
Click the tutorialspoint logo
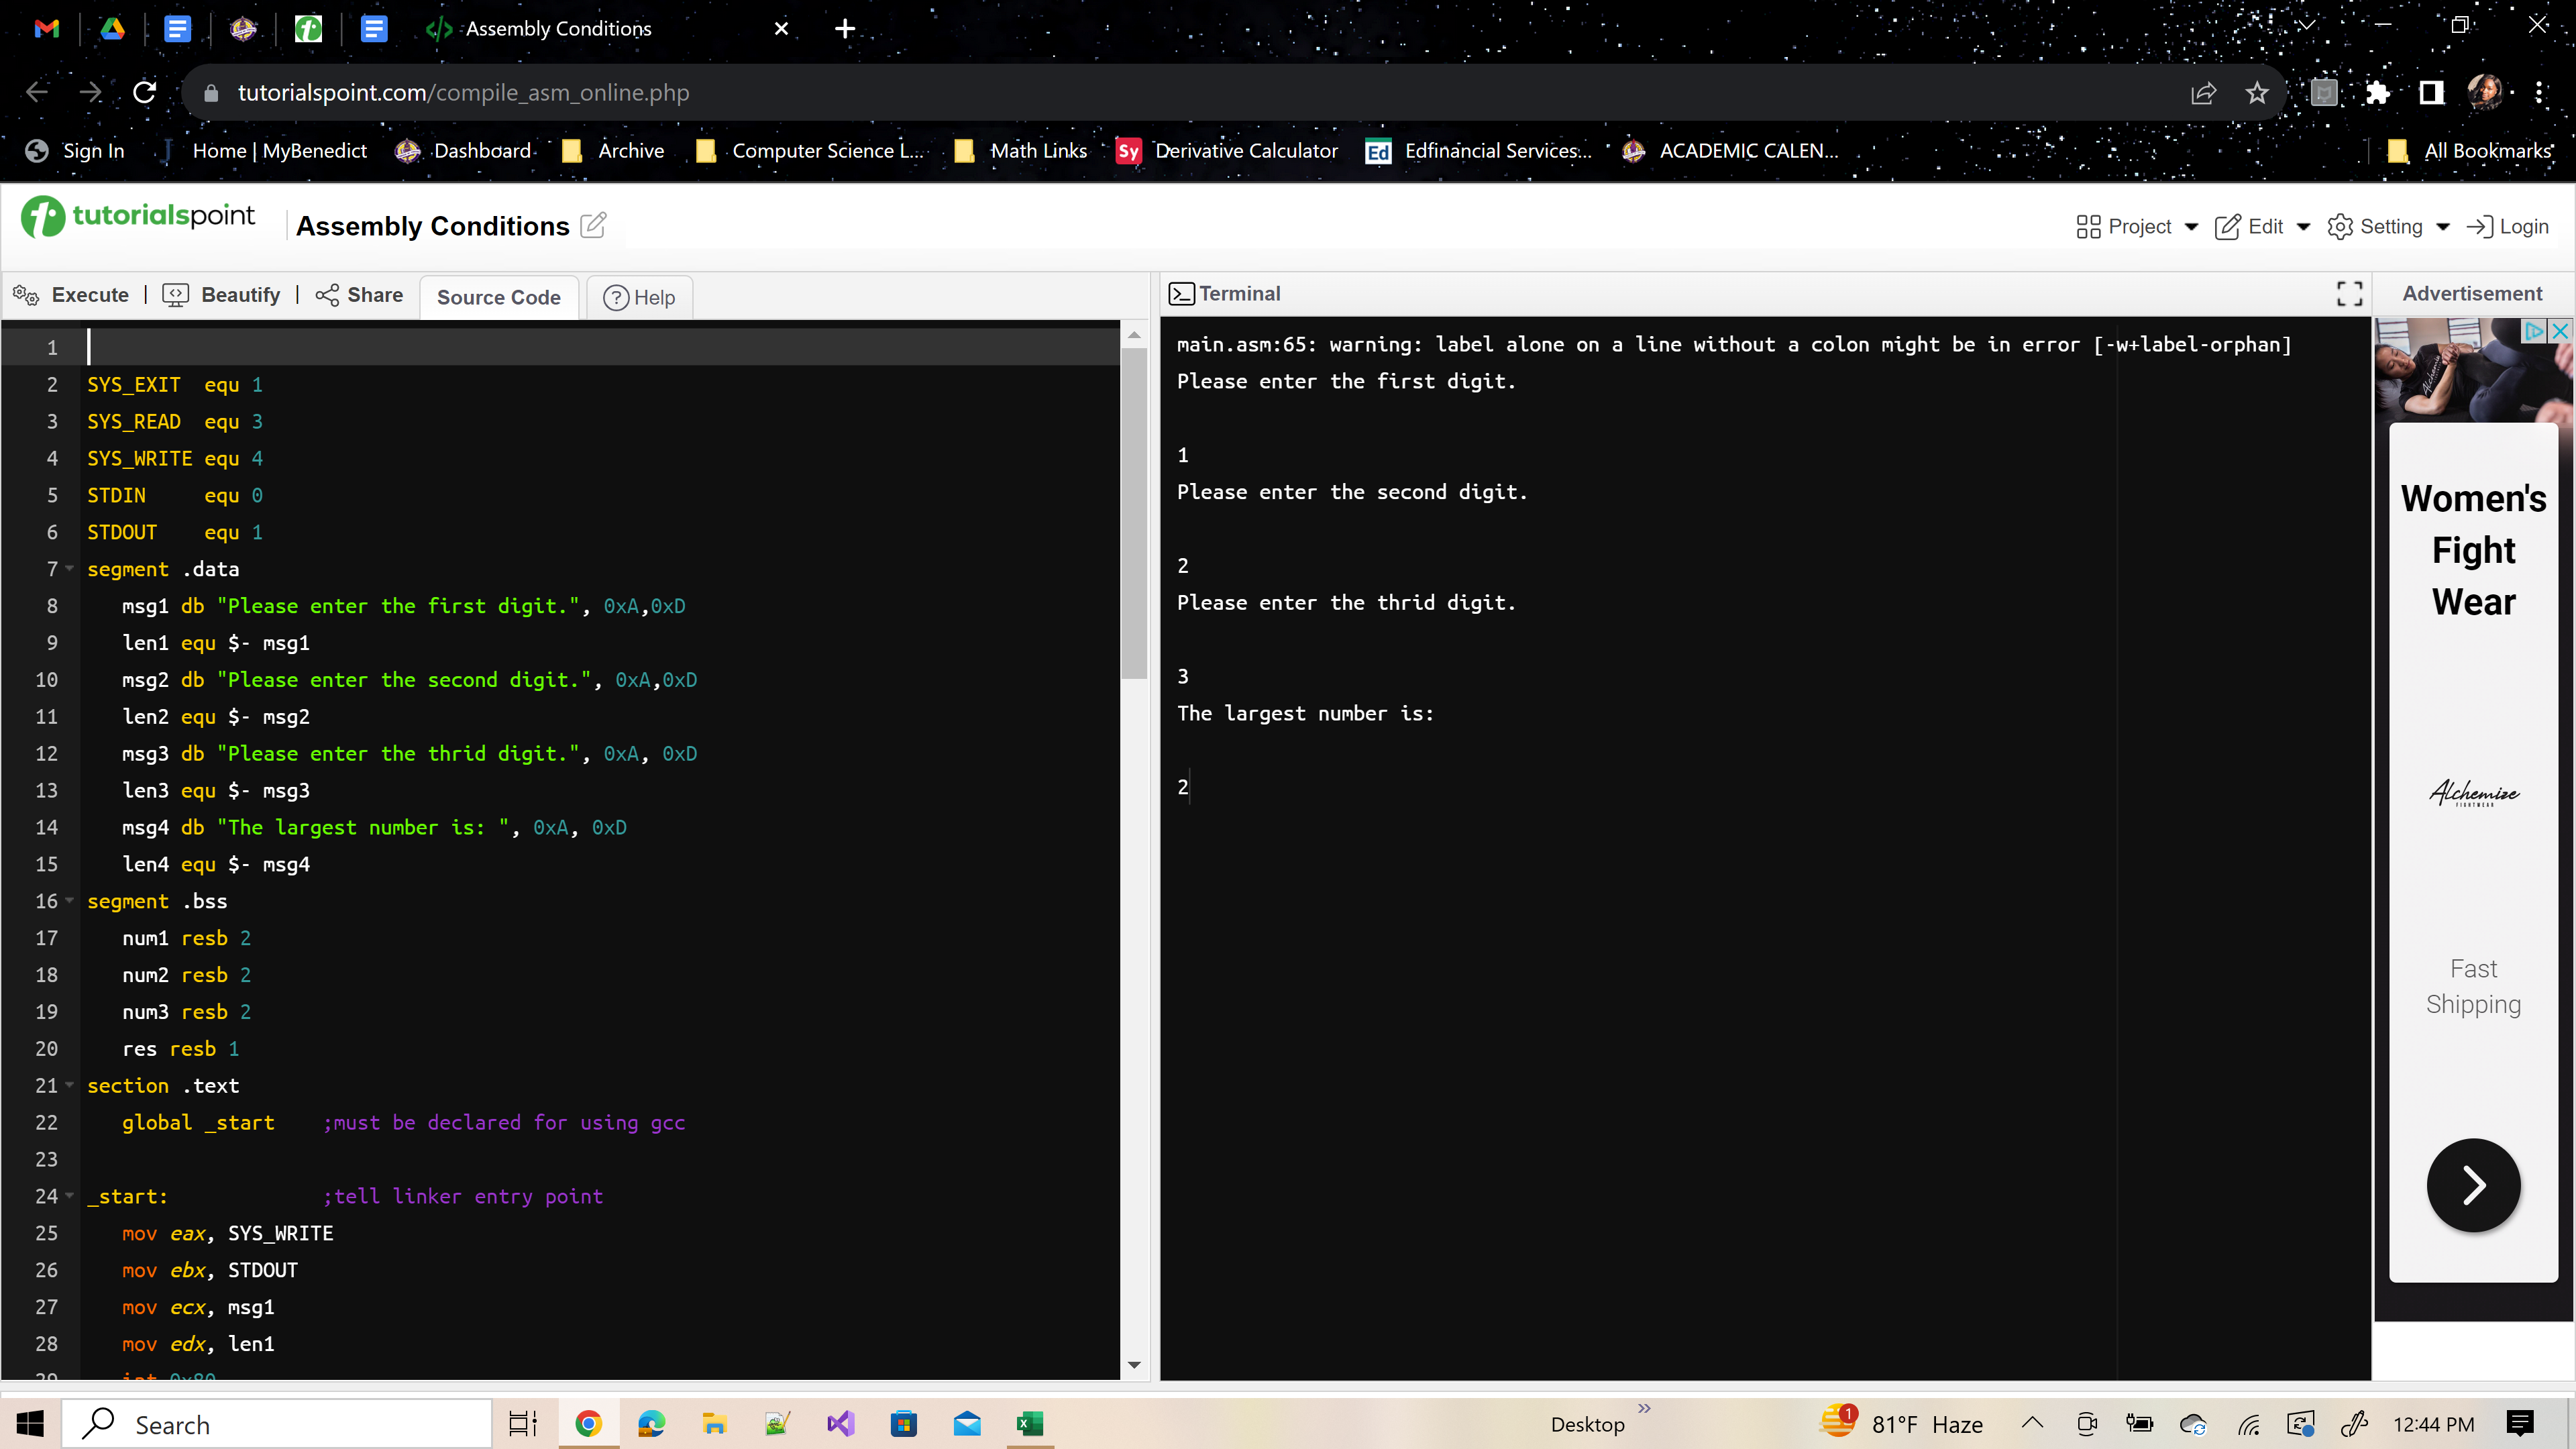pos(137,215)
